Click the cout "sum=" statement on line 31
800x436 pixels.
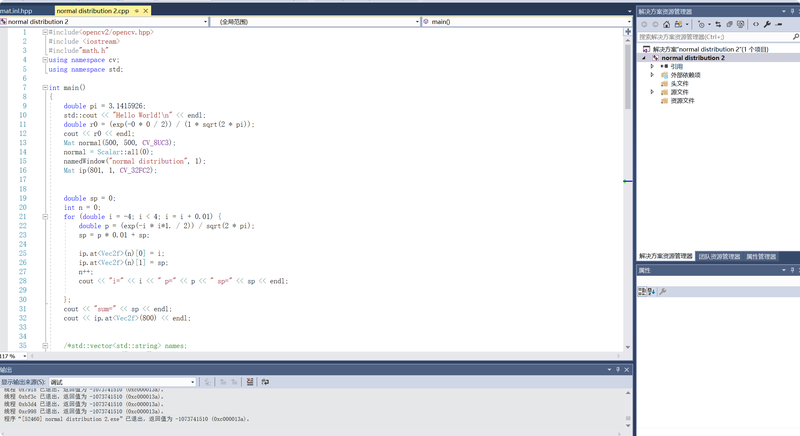click(118, 309)
